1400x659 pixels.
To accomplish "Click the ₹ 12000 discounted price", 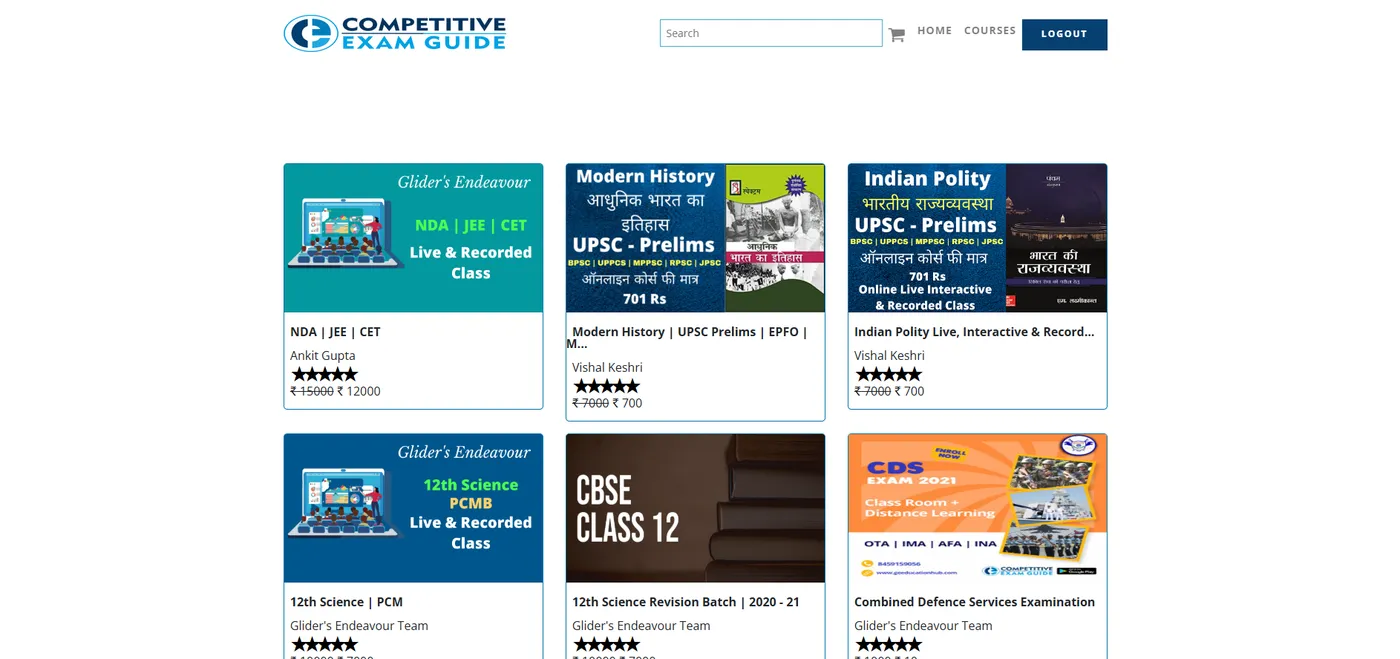I will [359, 391].
